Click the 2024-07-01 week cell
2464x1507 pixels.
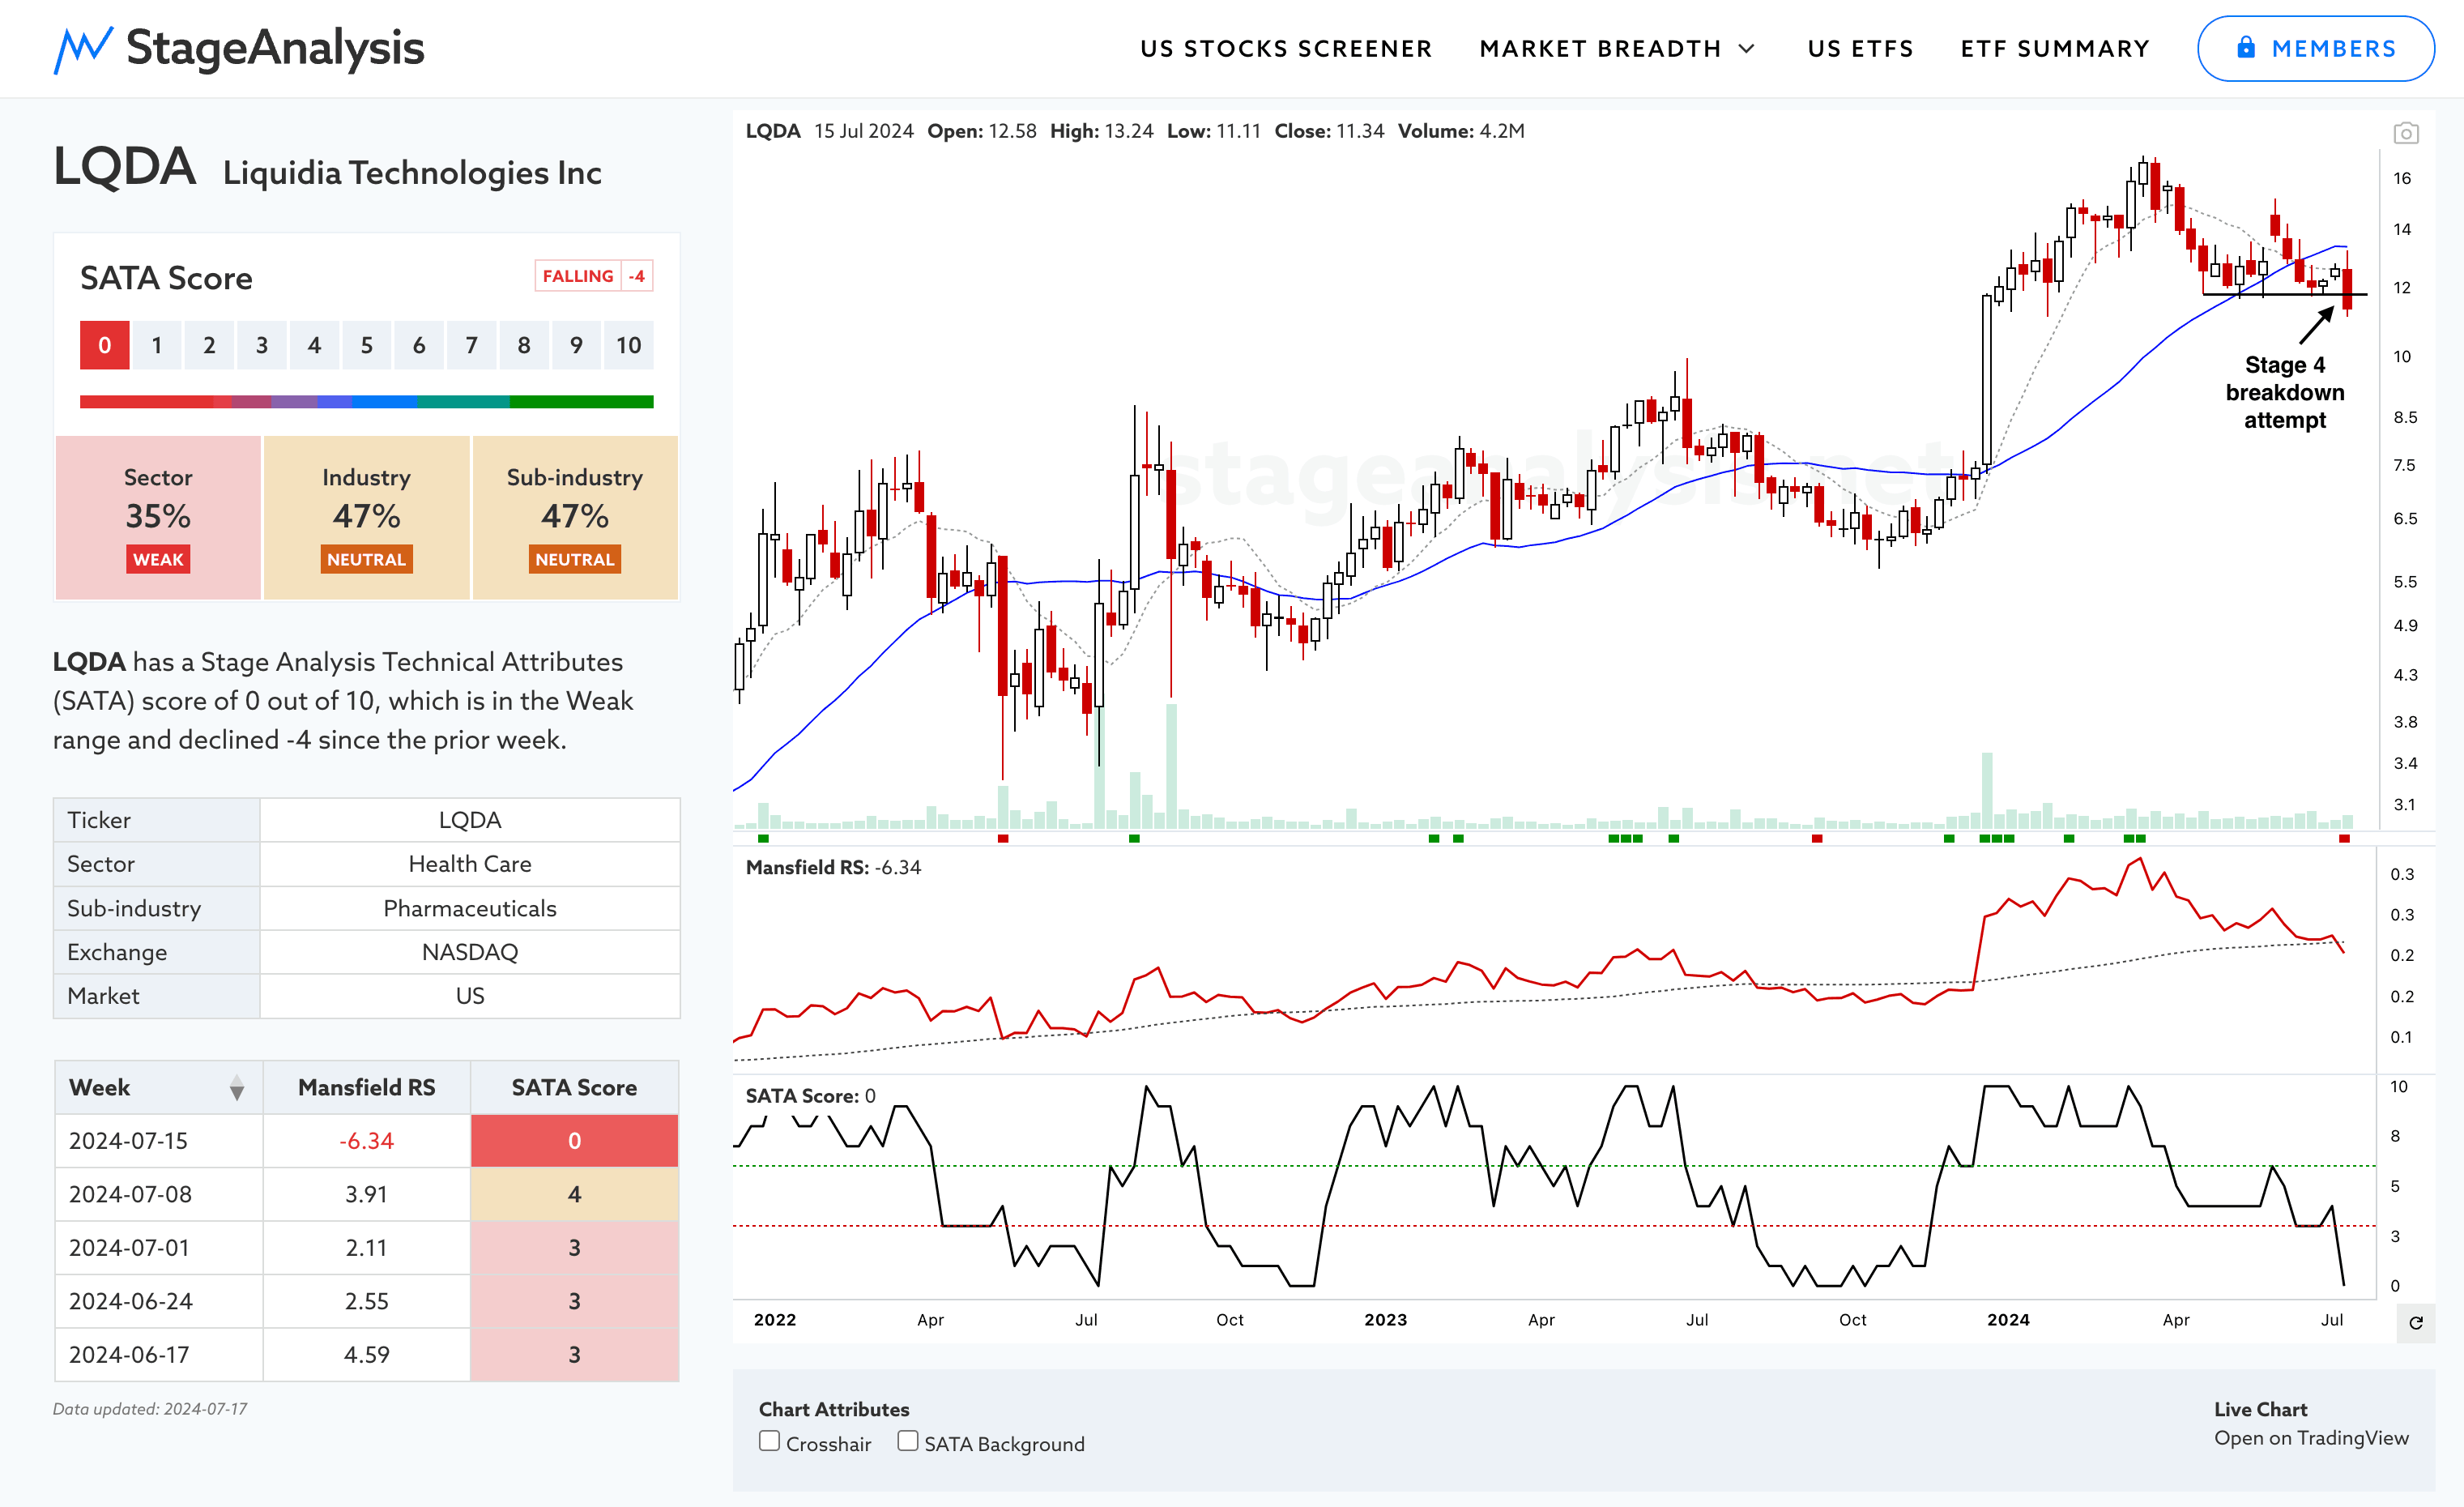pyautogui.click(x=159, y=1248)
